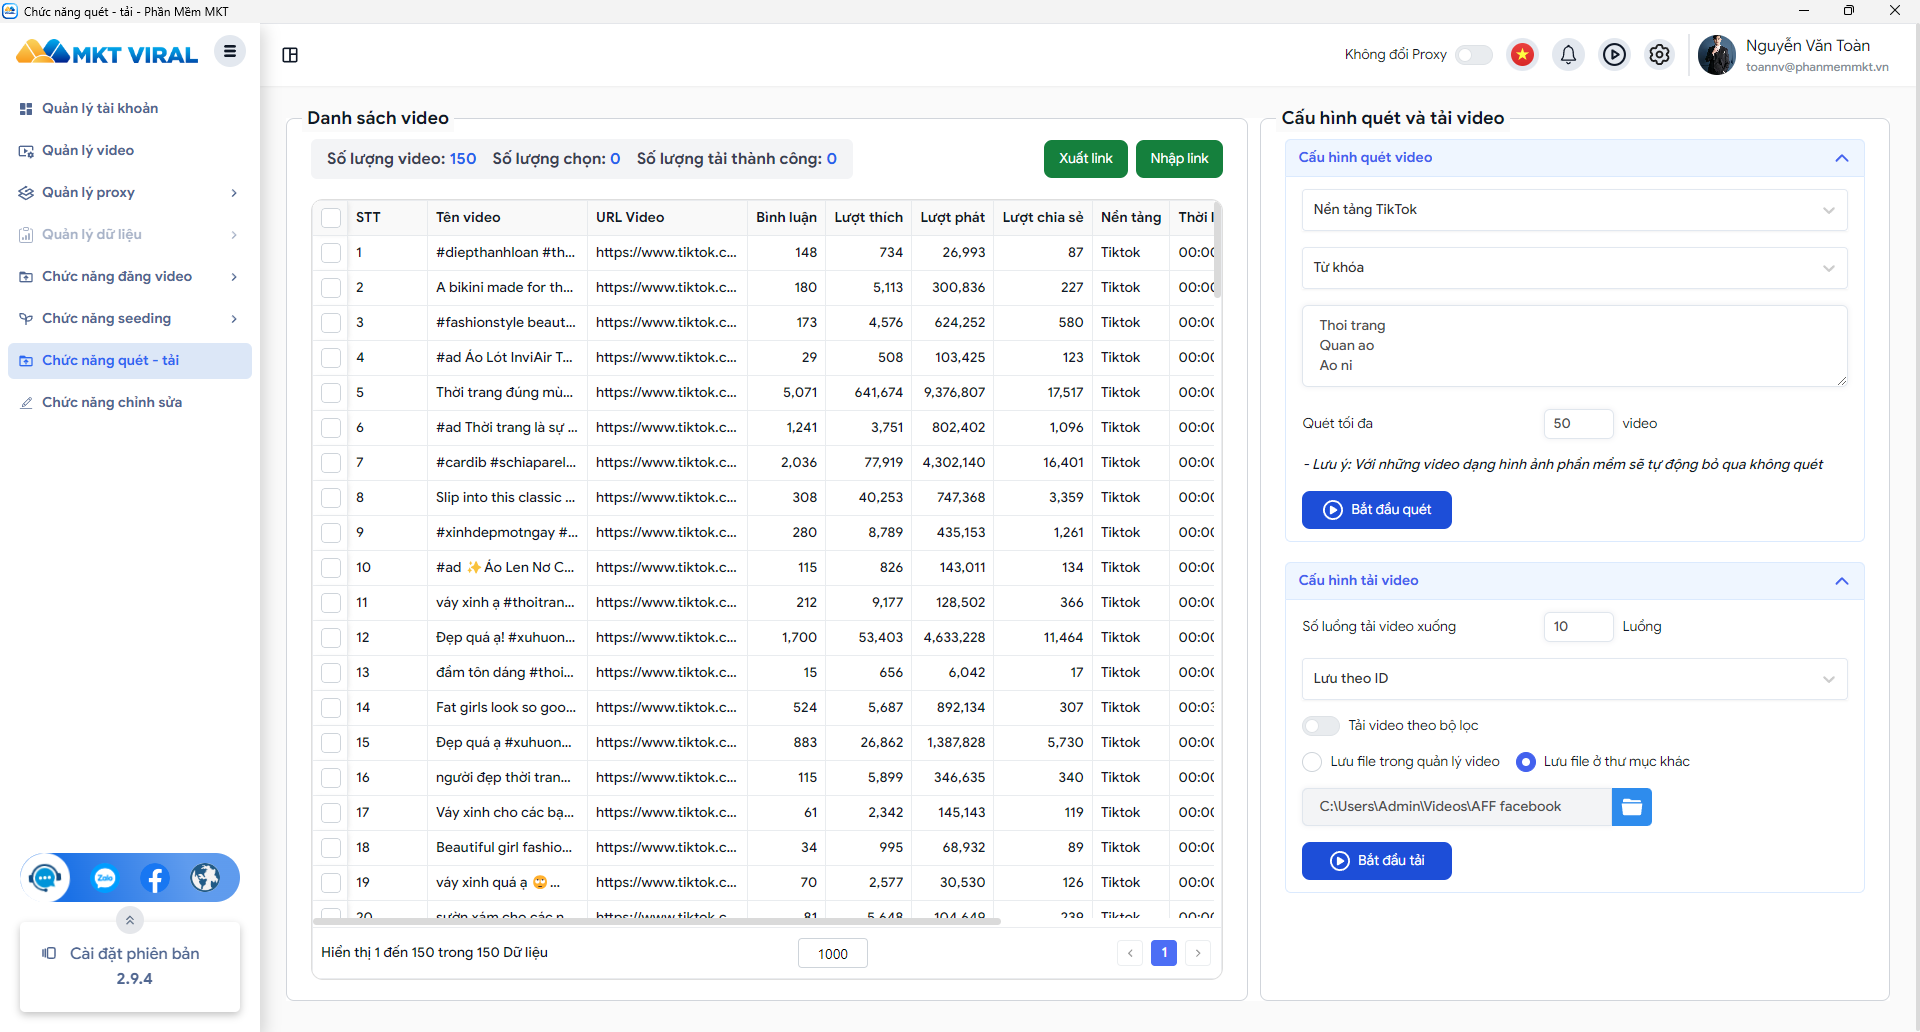The image size is (1920, 1032).
Task: Open settings gear in top bar
Action: (1660, 55)
